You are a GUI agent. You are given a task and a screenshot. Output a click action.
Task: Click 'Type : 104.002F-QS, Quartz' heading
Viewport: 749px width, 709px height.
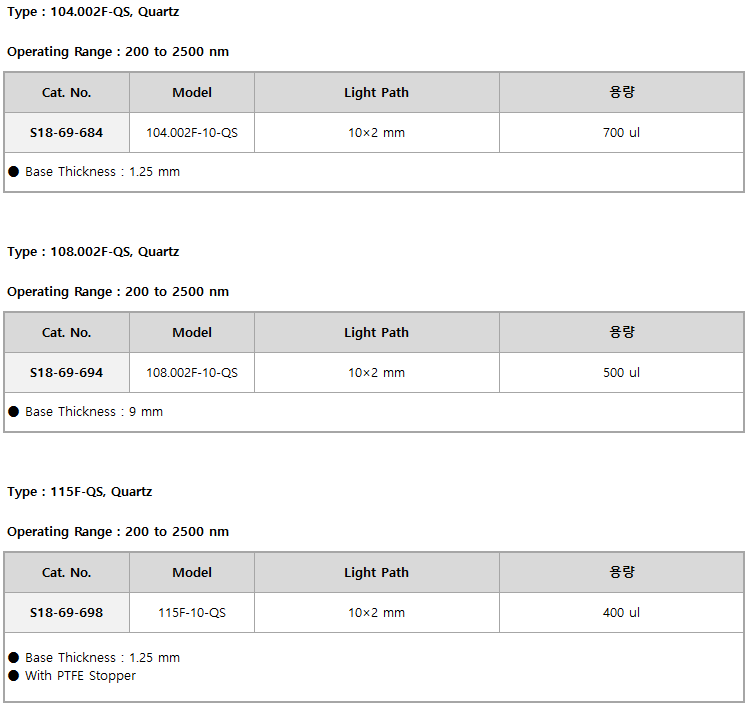(93, 12)
